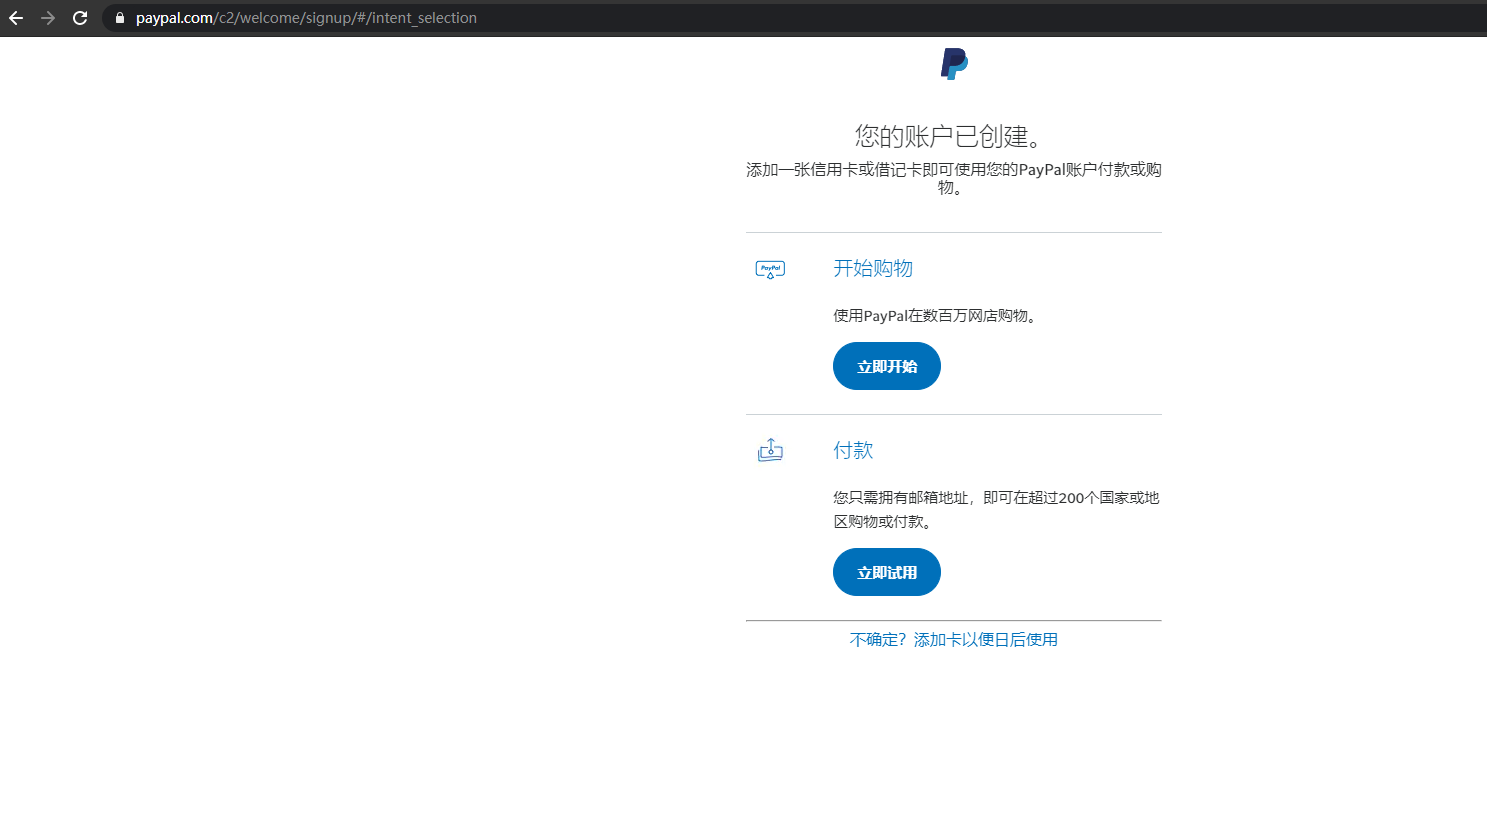Viewport: 1487px width, 813px height.
Task: Click the padlock site security icon
Action: [x=119, y=18]
